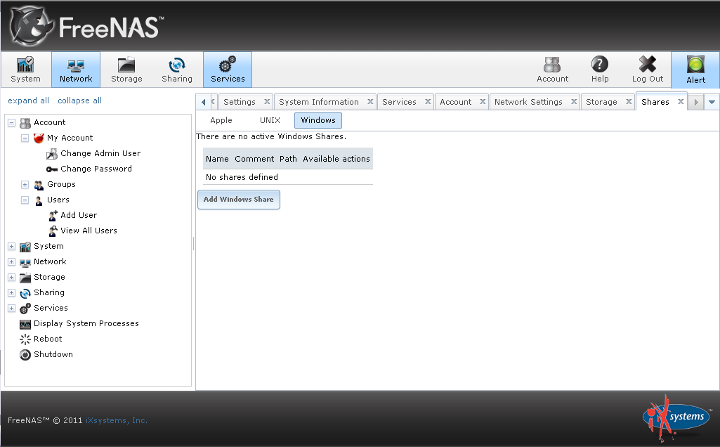
Task: Open the Network toolbar icon
Action: pos(76,69)
